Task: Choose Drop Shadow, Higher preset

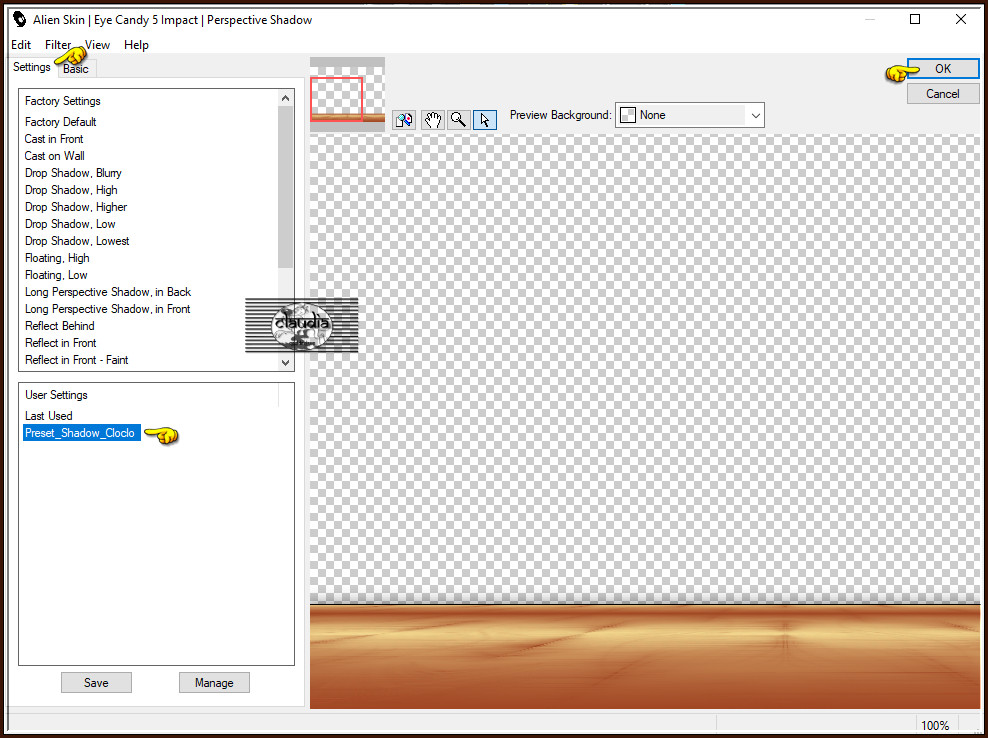Action: [x=76, y=207]
